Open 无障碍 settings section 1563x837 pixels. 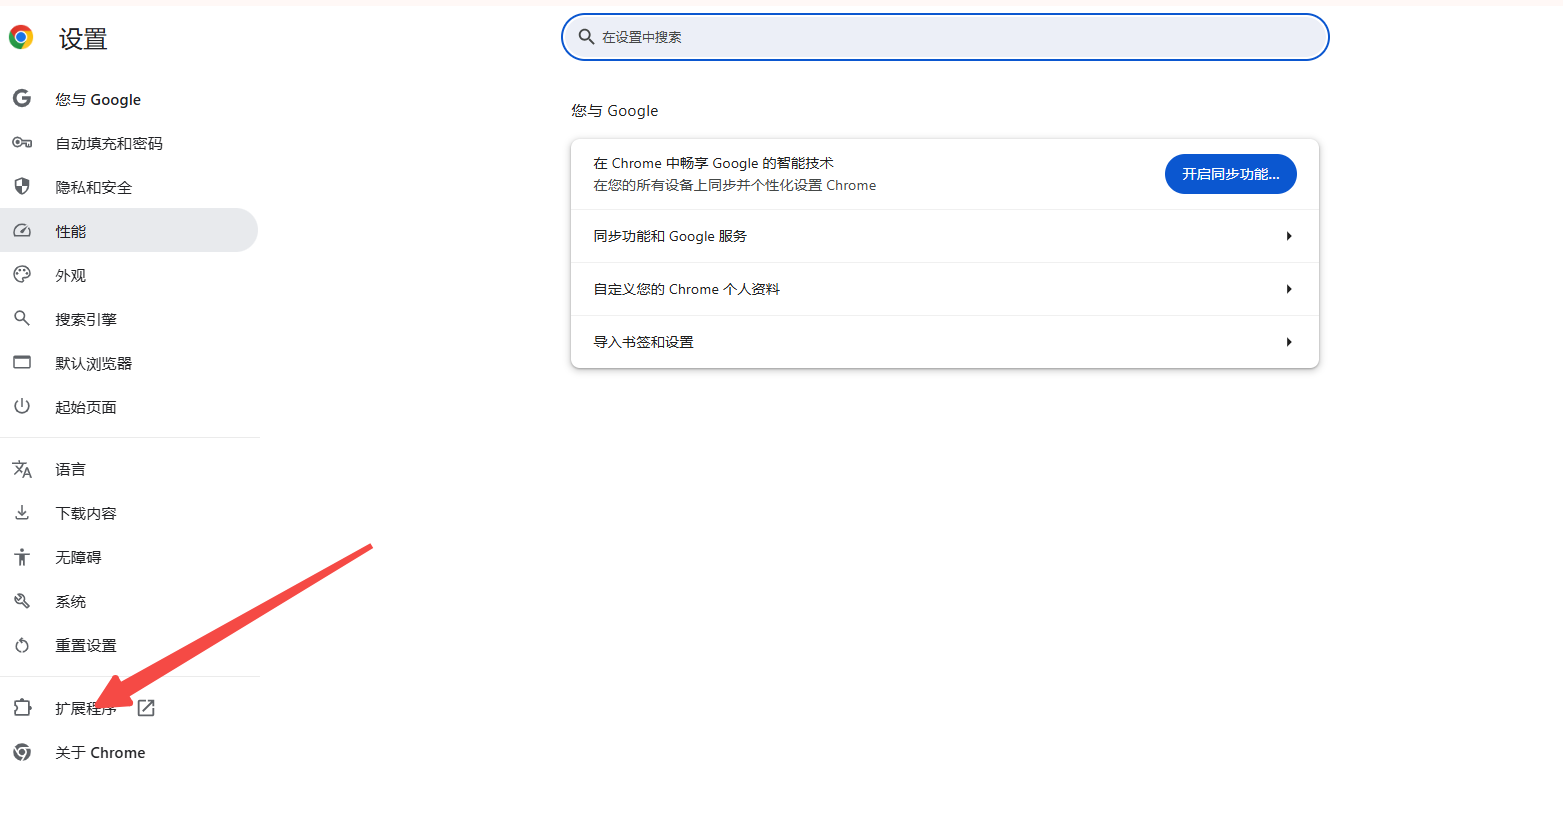[129, 557]
